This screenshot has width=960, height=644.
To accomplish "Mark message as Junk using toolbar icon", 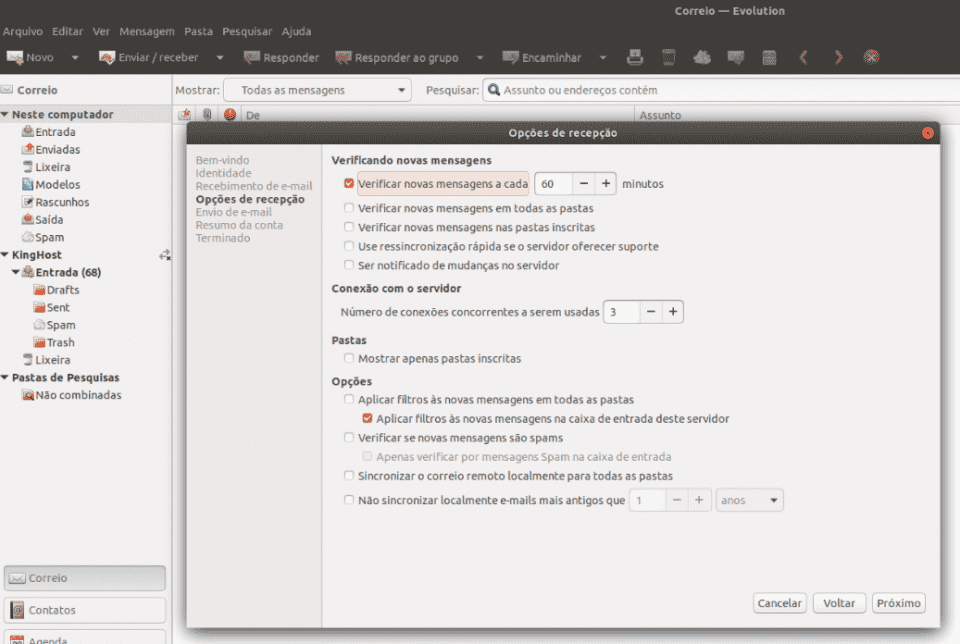I will click(x=702, y=57).
